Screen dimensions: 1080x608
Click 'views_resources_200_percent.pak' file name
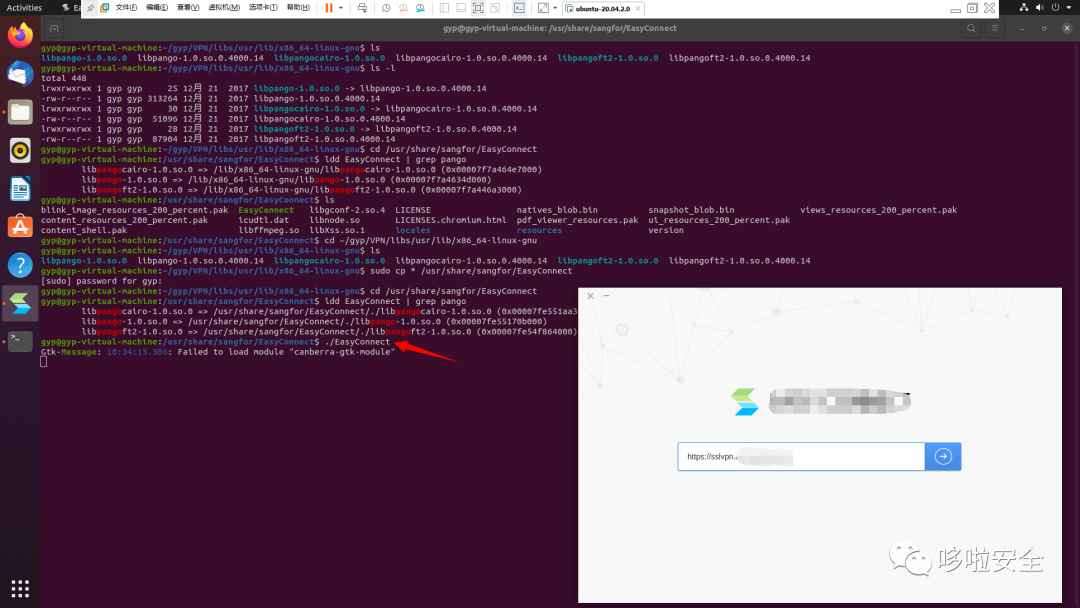coord(878,210)
